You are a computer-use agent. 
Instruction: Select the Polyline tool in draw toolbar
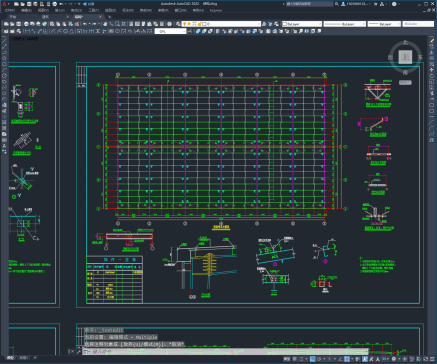click(4, 53)
